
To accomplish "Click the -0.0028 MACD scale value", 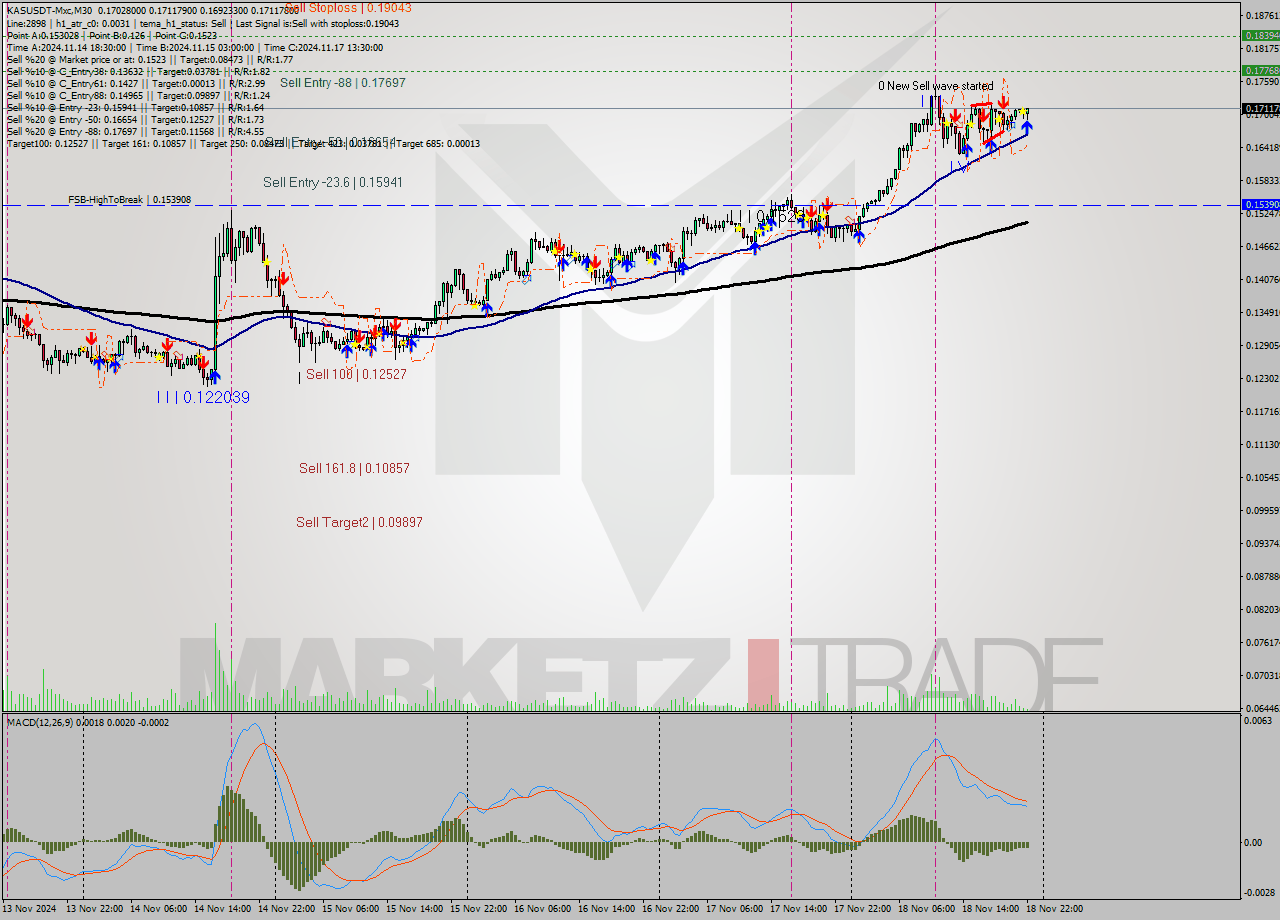I will click(x=1260, y=892).
